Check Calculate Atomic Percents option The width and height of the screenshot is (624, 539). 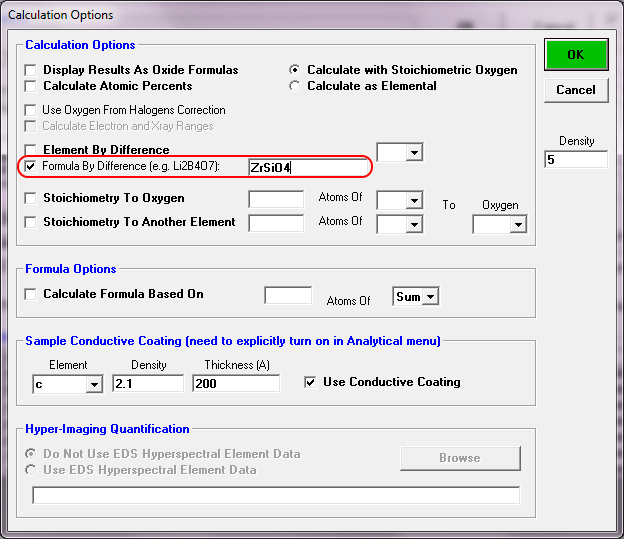coord(32,86)
